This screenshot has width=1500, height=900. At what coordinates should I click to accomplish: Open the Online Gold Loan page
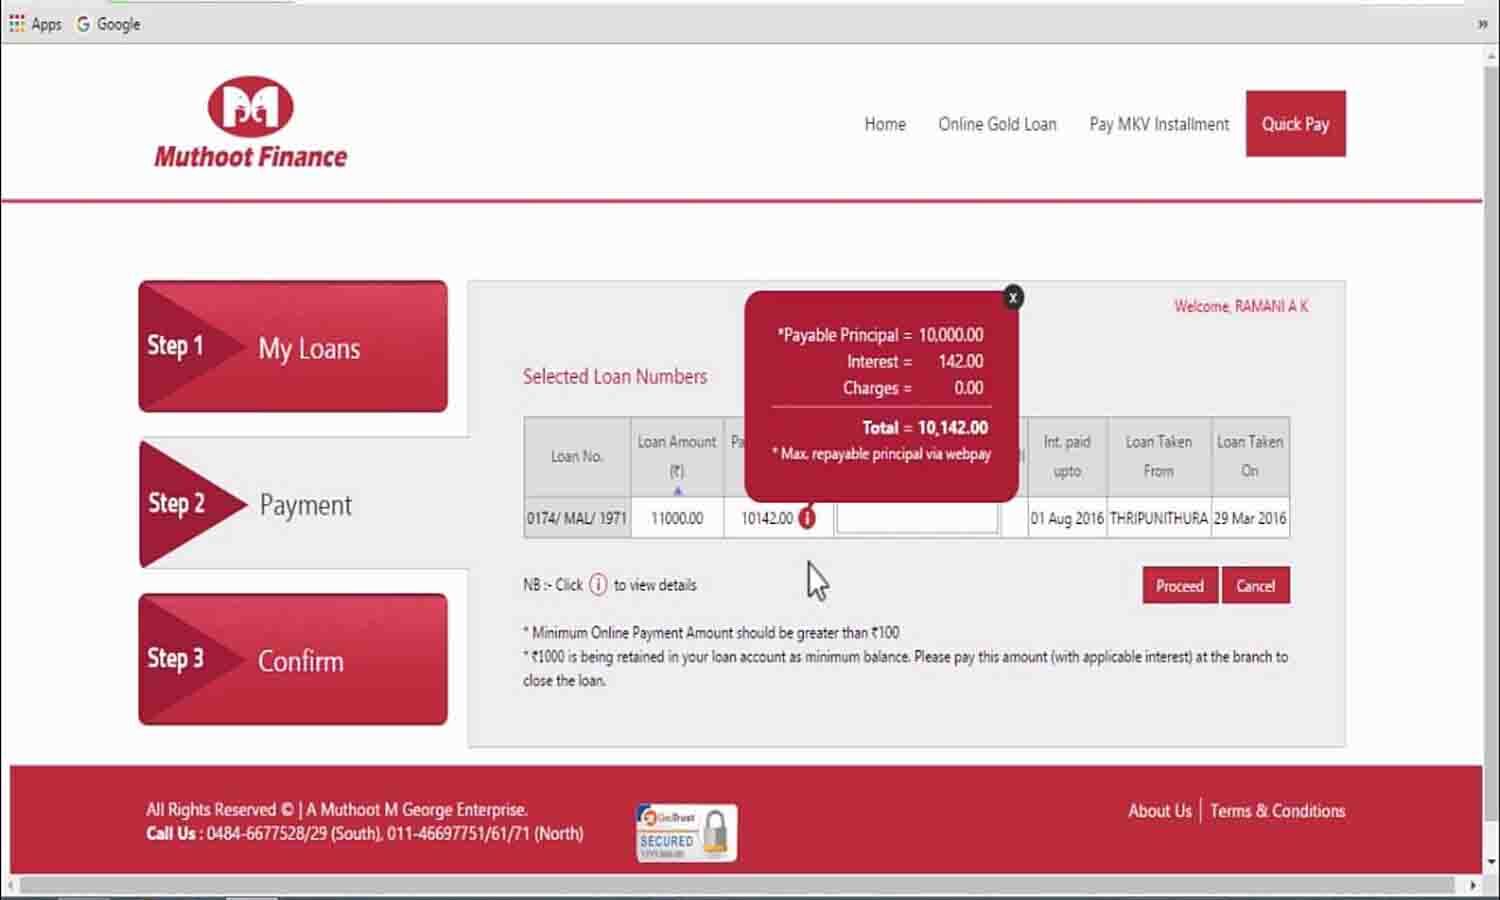997,124
